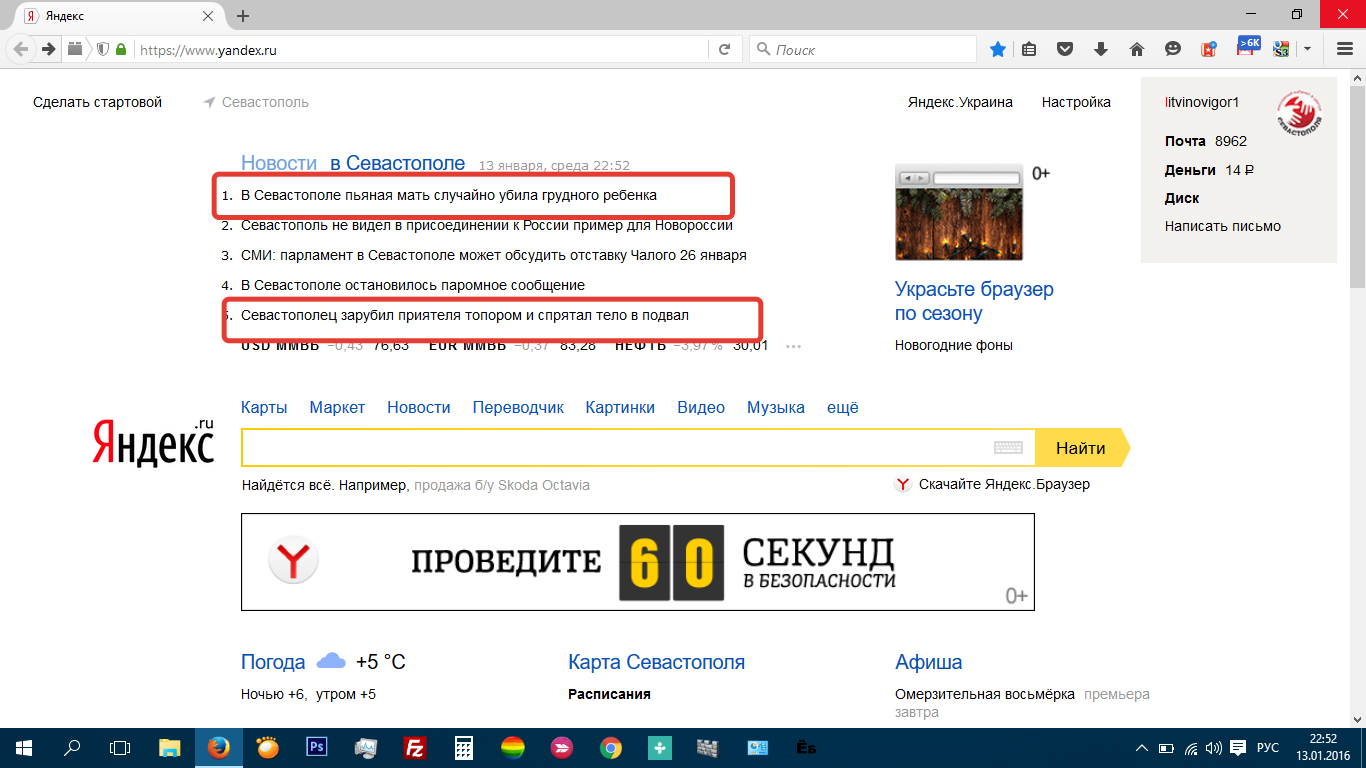This screenshot has height=768, width=1366.
Task: Open Украсьте браузер по сезону link
Action: point(974,301)
